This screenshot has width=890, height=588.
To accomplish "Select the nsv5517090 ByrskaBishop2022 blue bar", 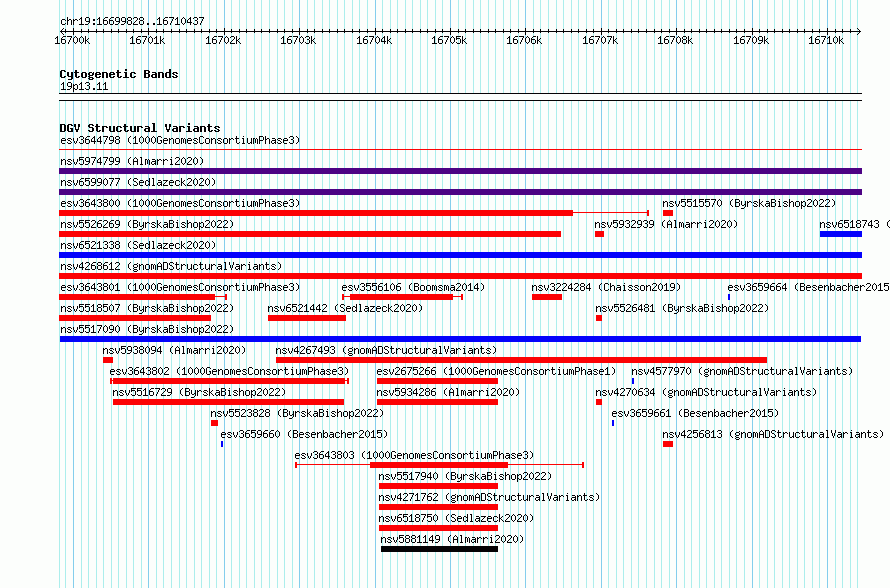I will tap(460, 339).
